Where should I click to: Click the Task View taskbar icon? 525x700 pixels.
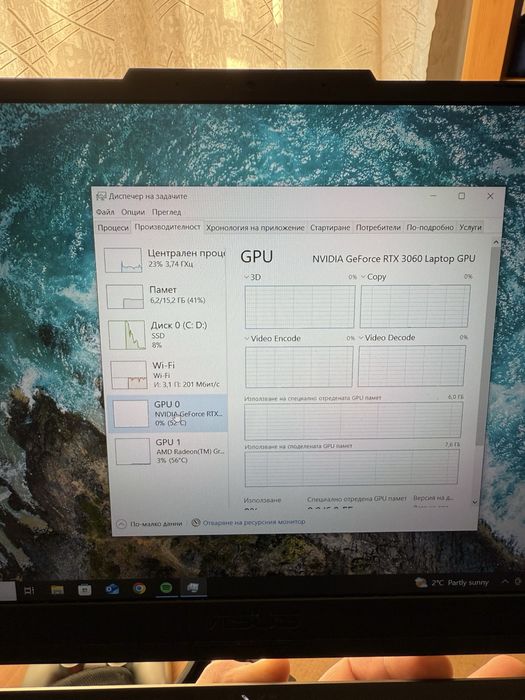29,591
